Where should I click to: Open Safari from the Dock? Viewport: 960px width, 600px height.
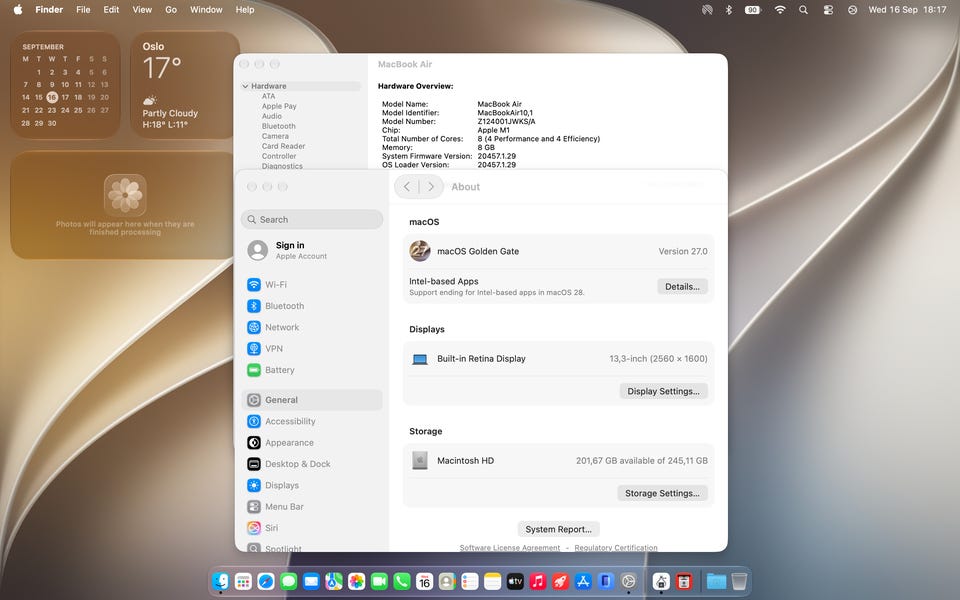click(x=266, y=580)
